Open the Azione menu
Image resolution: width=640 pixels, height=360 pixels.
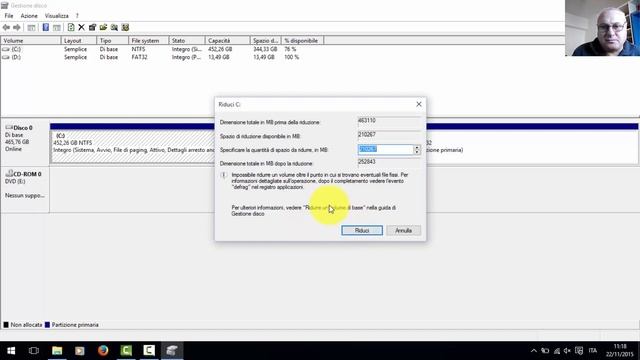29,16
